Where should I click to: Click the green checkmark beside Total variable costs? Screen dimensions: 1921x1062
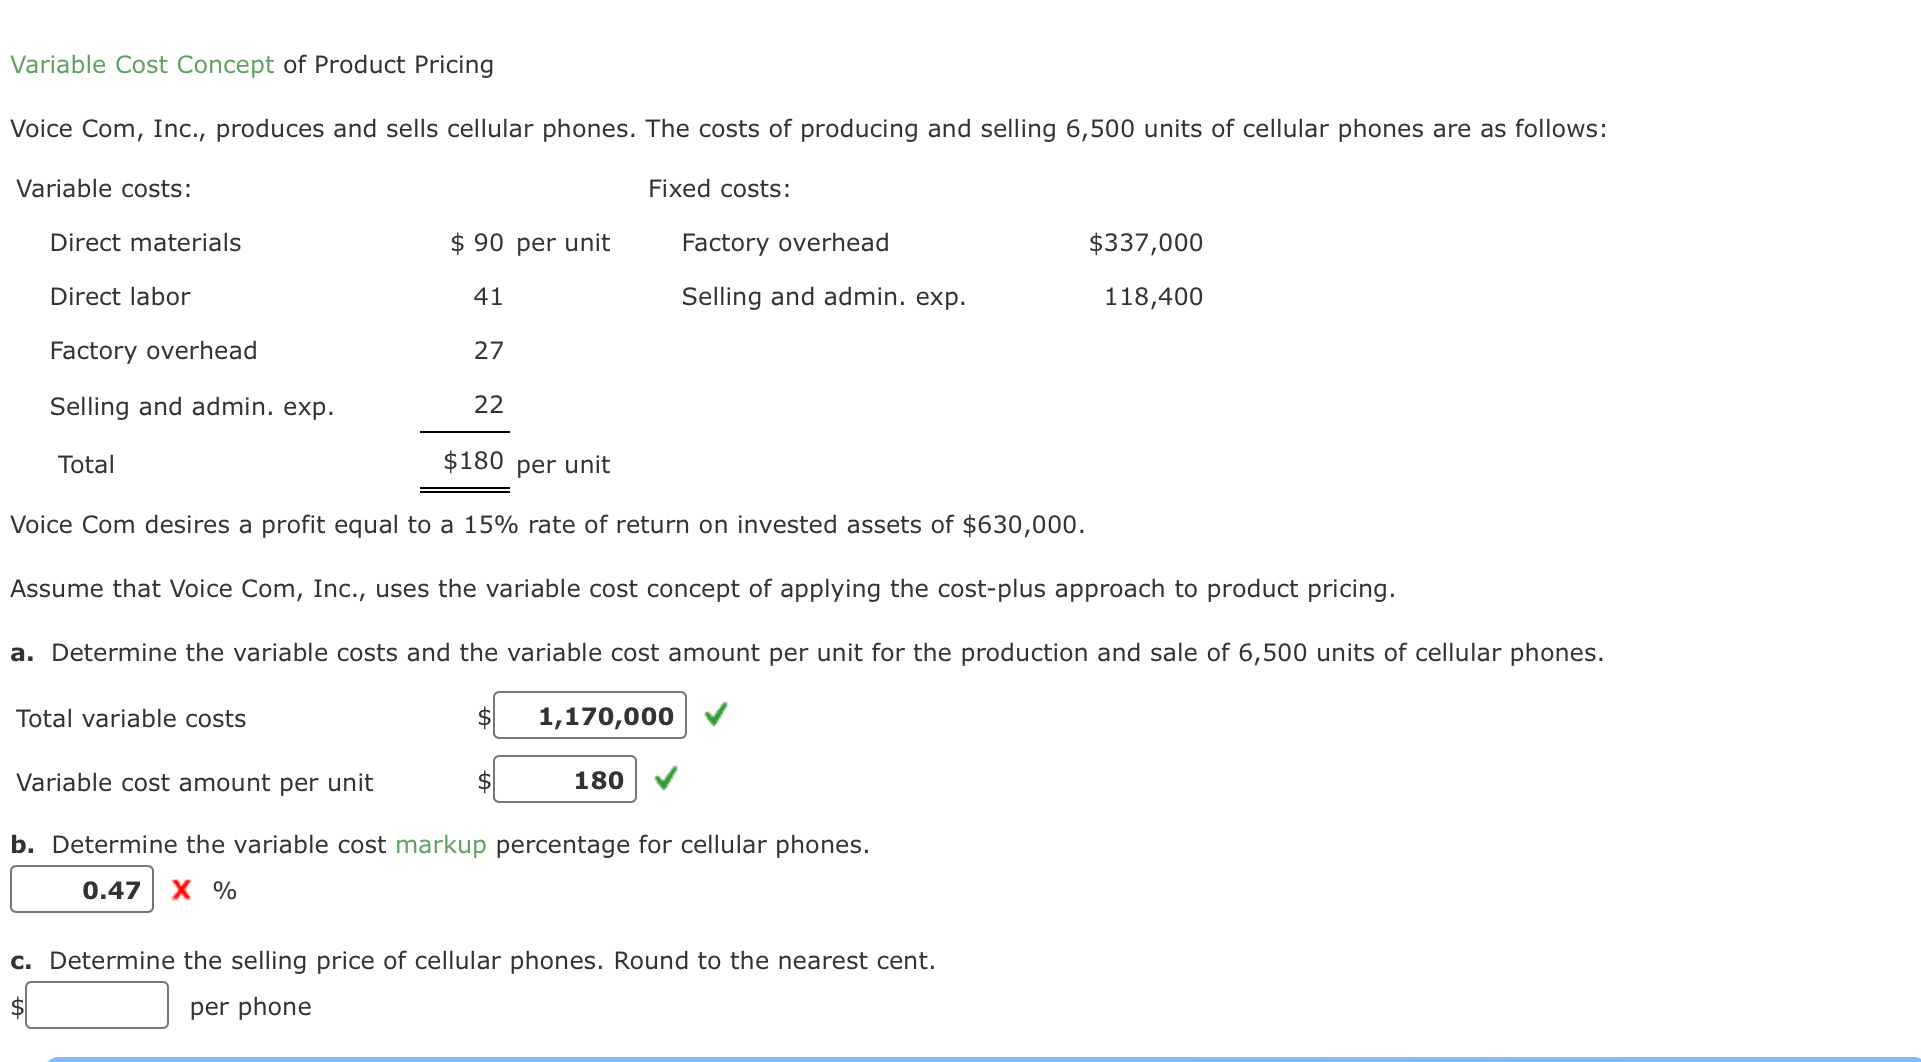tap(716, 714)
